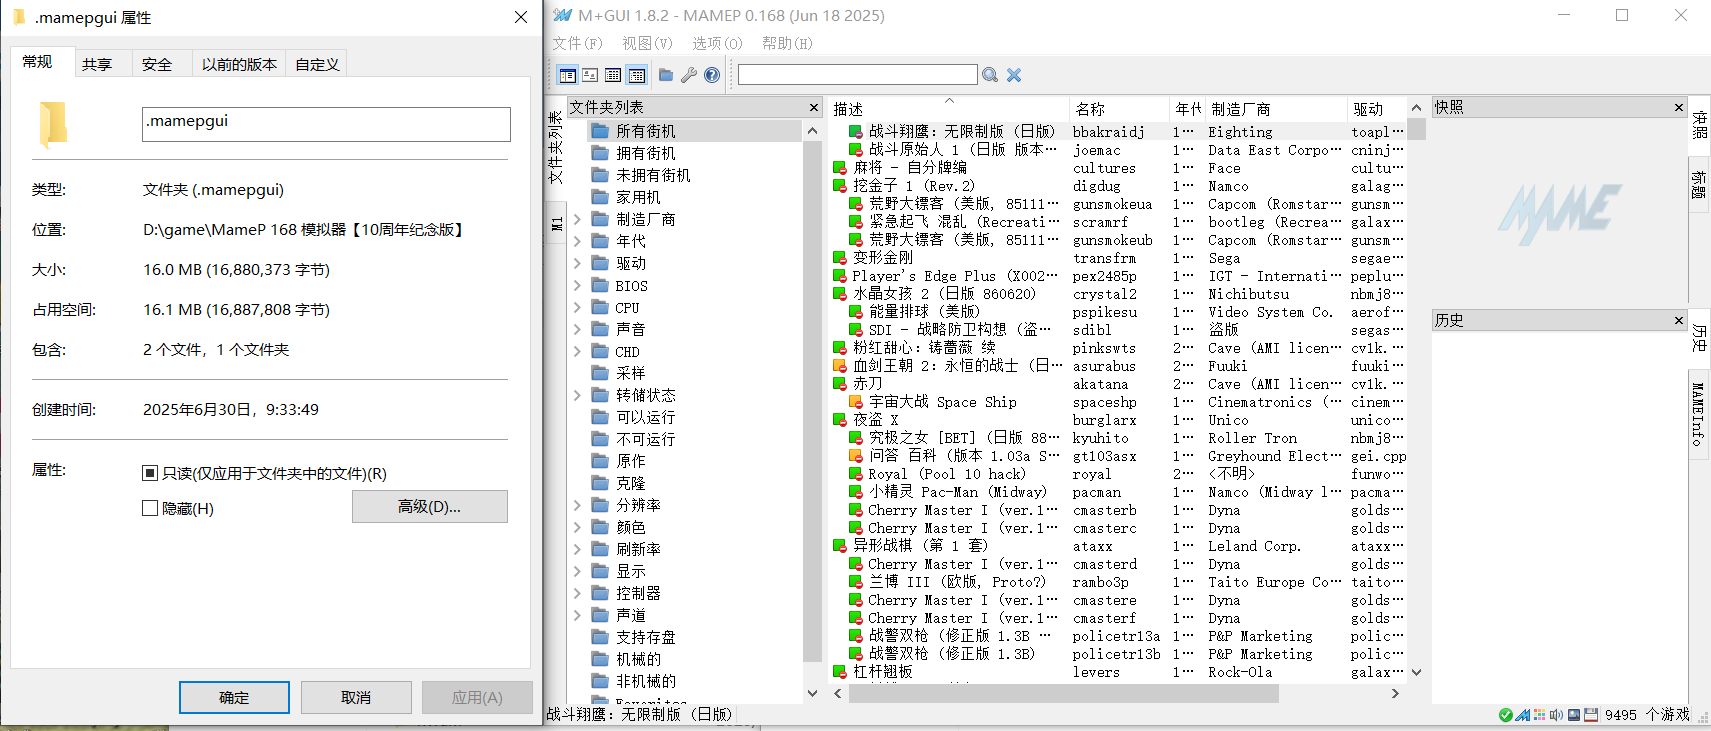Click the folder name field .mamepgui
This screenshot has height=731, width=1711.
pyautogui.click(x=326, y=124)
